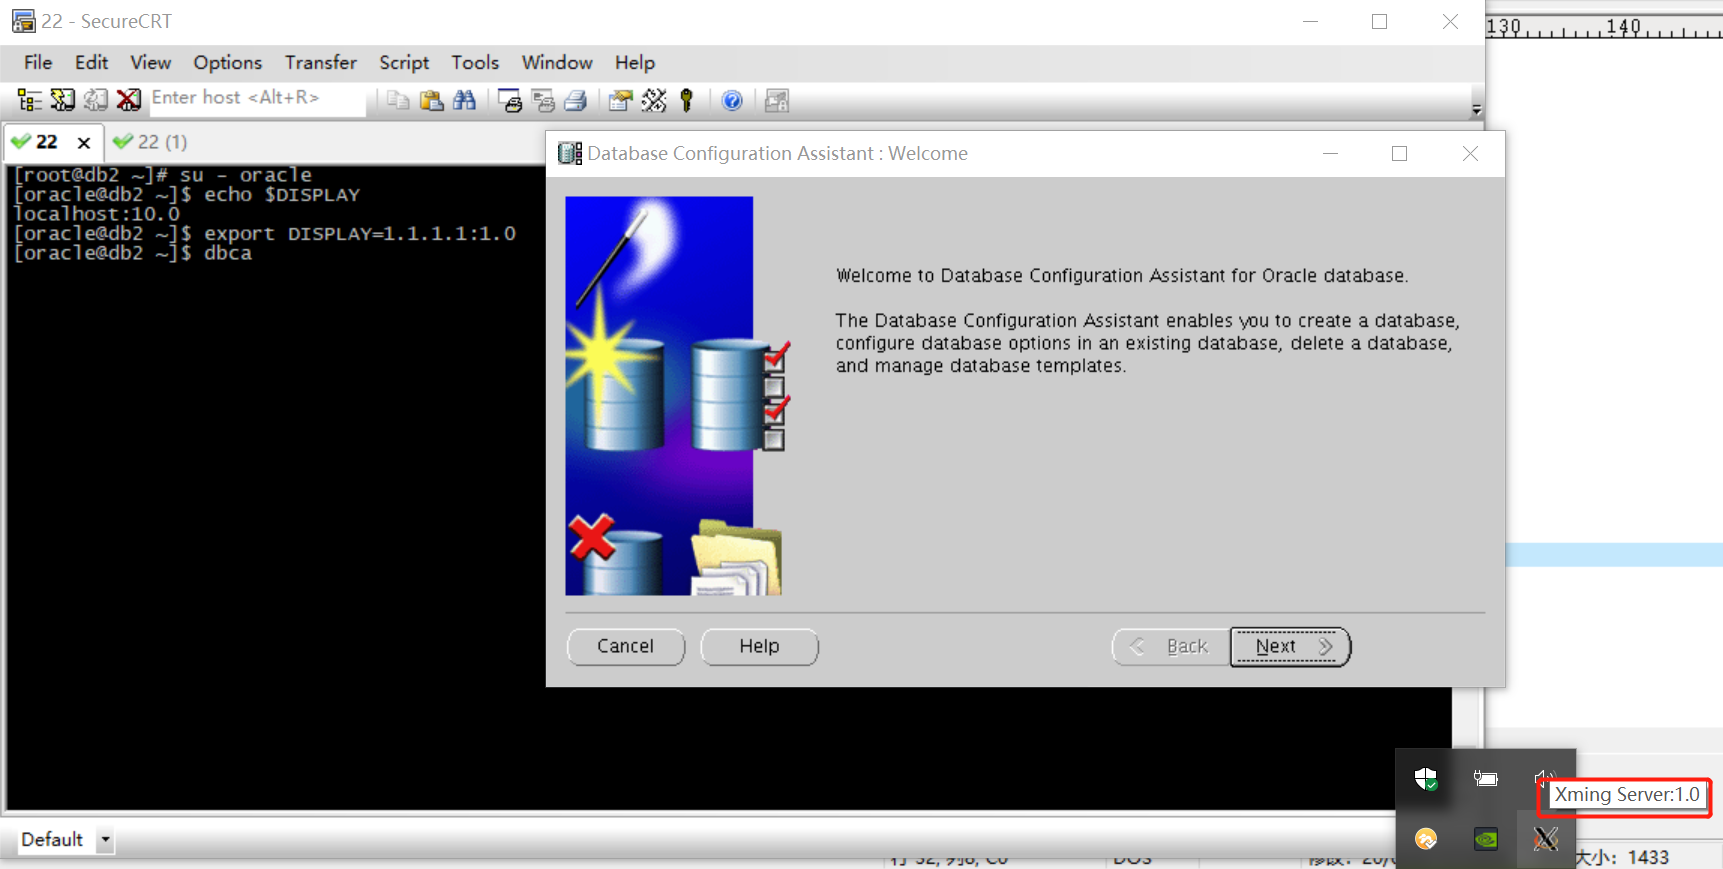Click the public key toolbar icon
1723x869 pixels.
687,100
